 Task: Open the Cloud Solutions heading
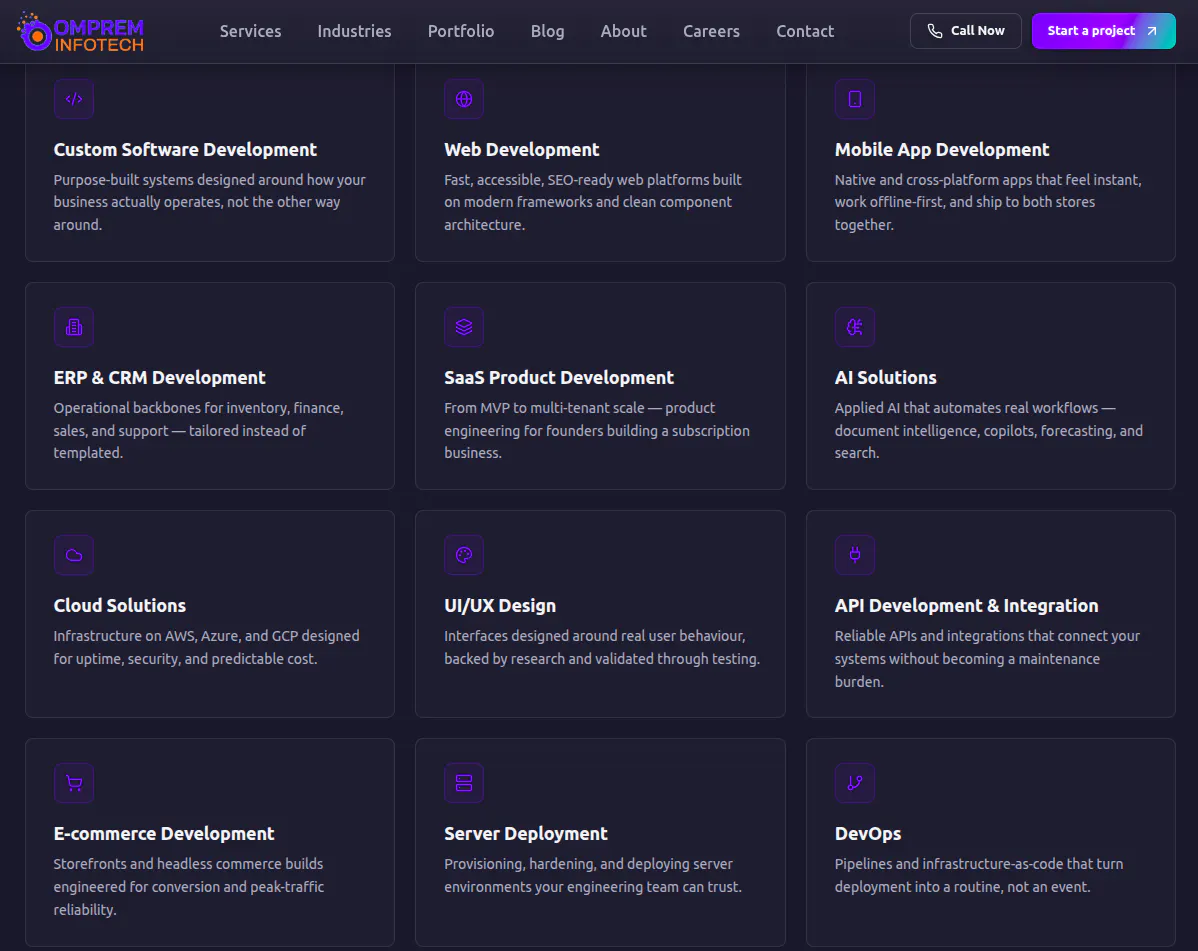(x=120, y=606)
